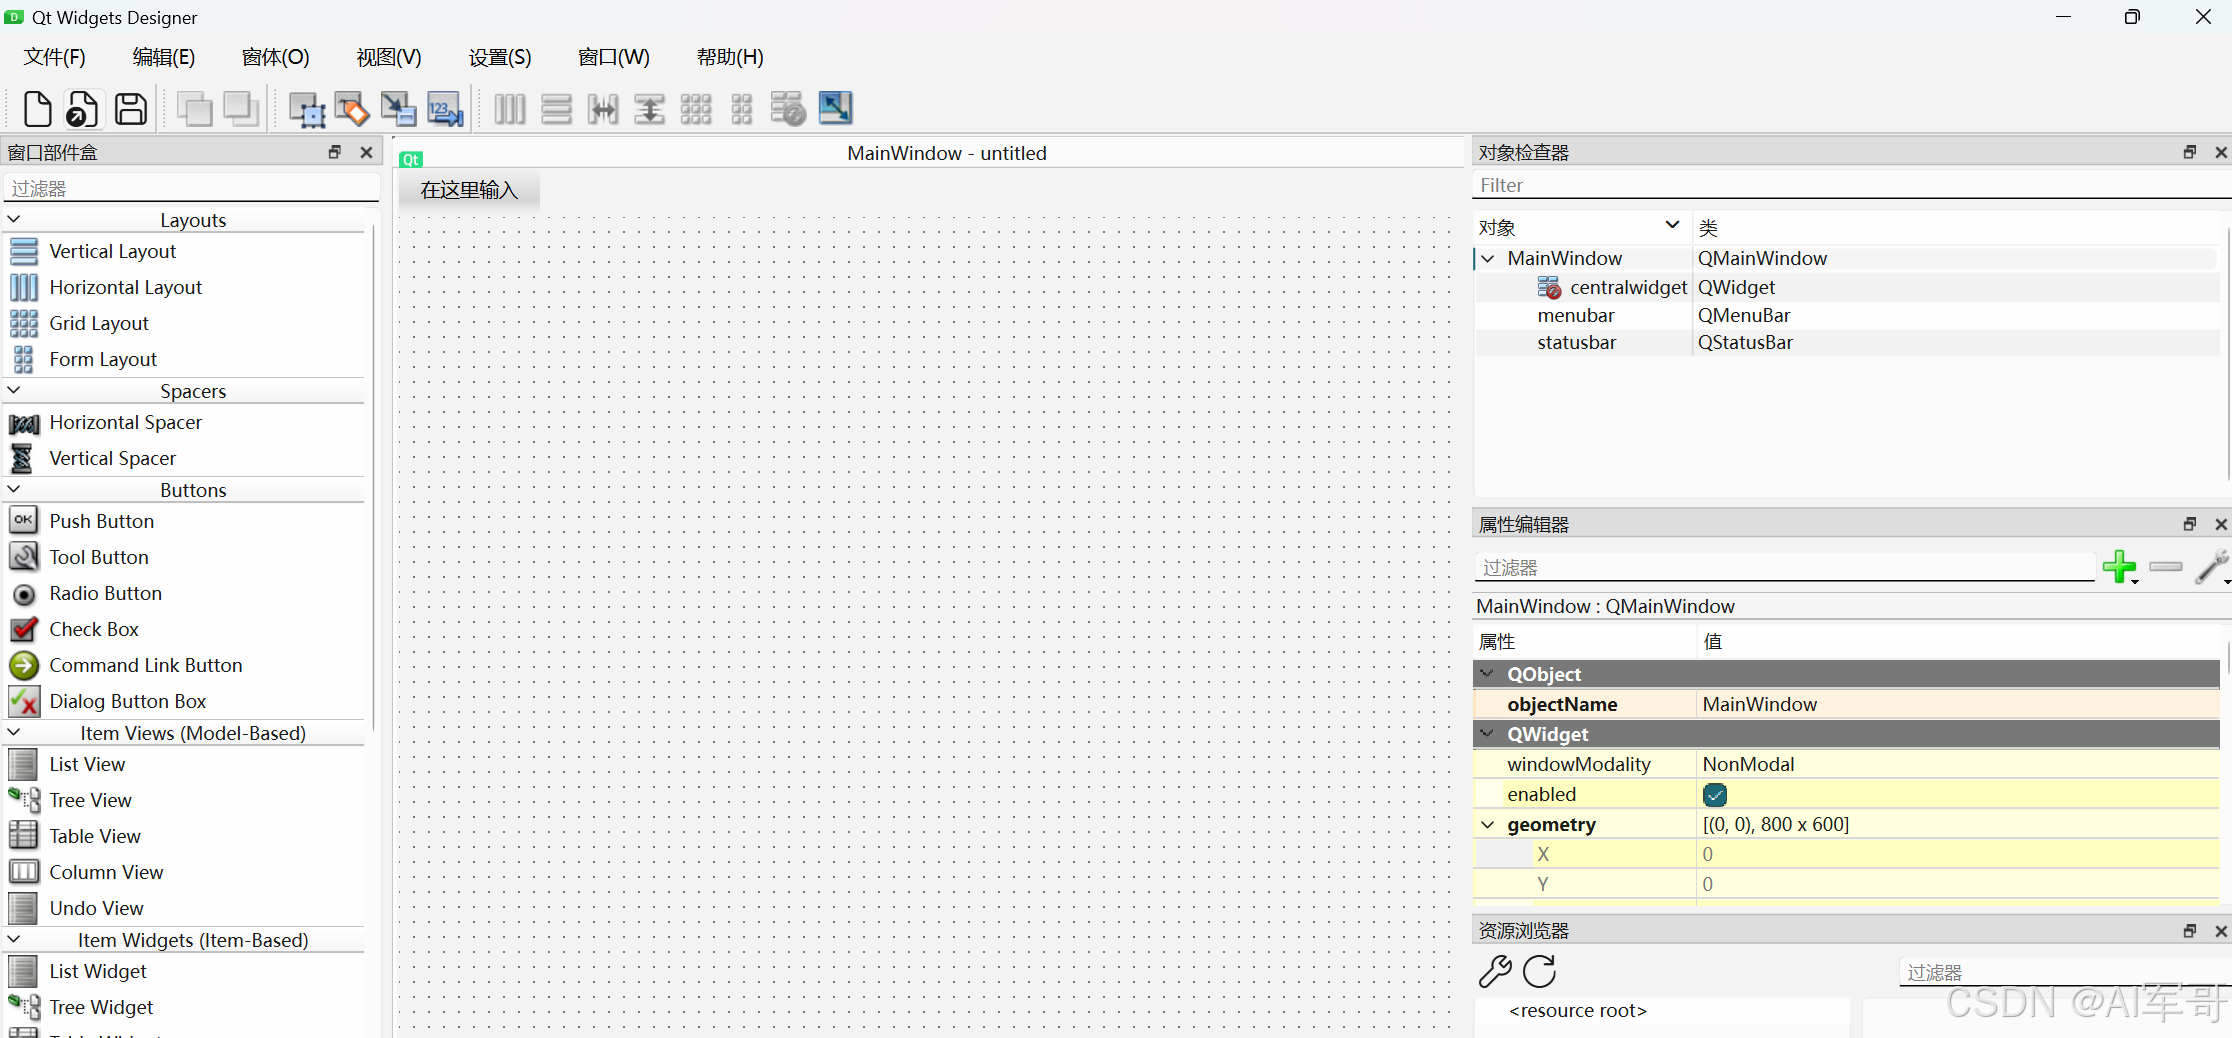Select Command Link Button widget

(x=146, y=665)
